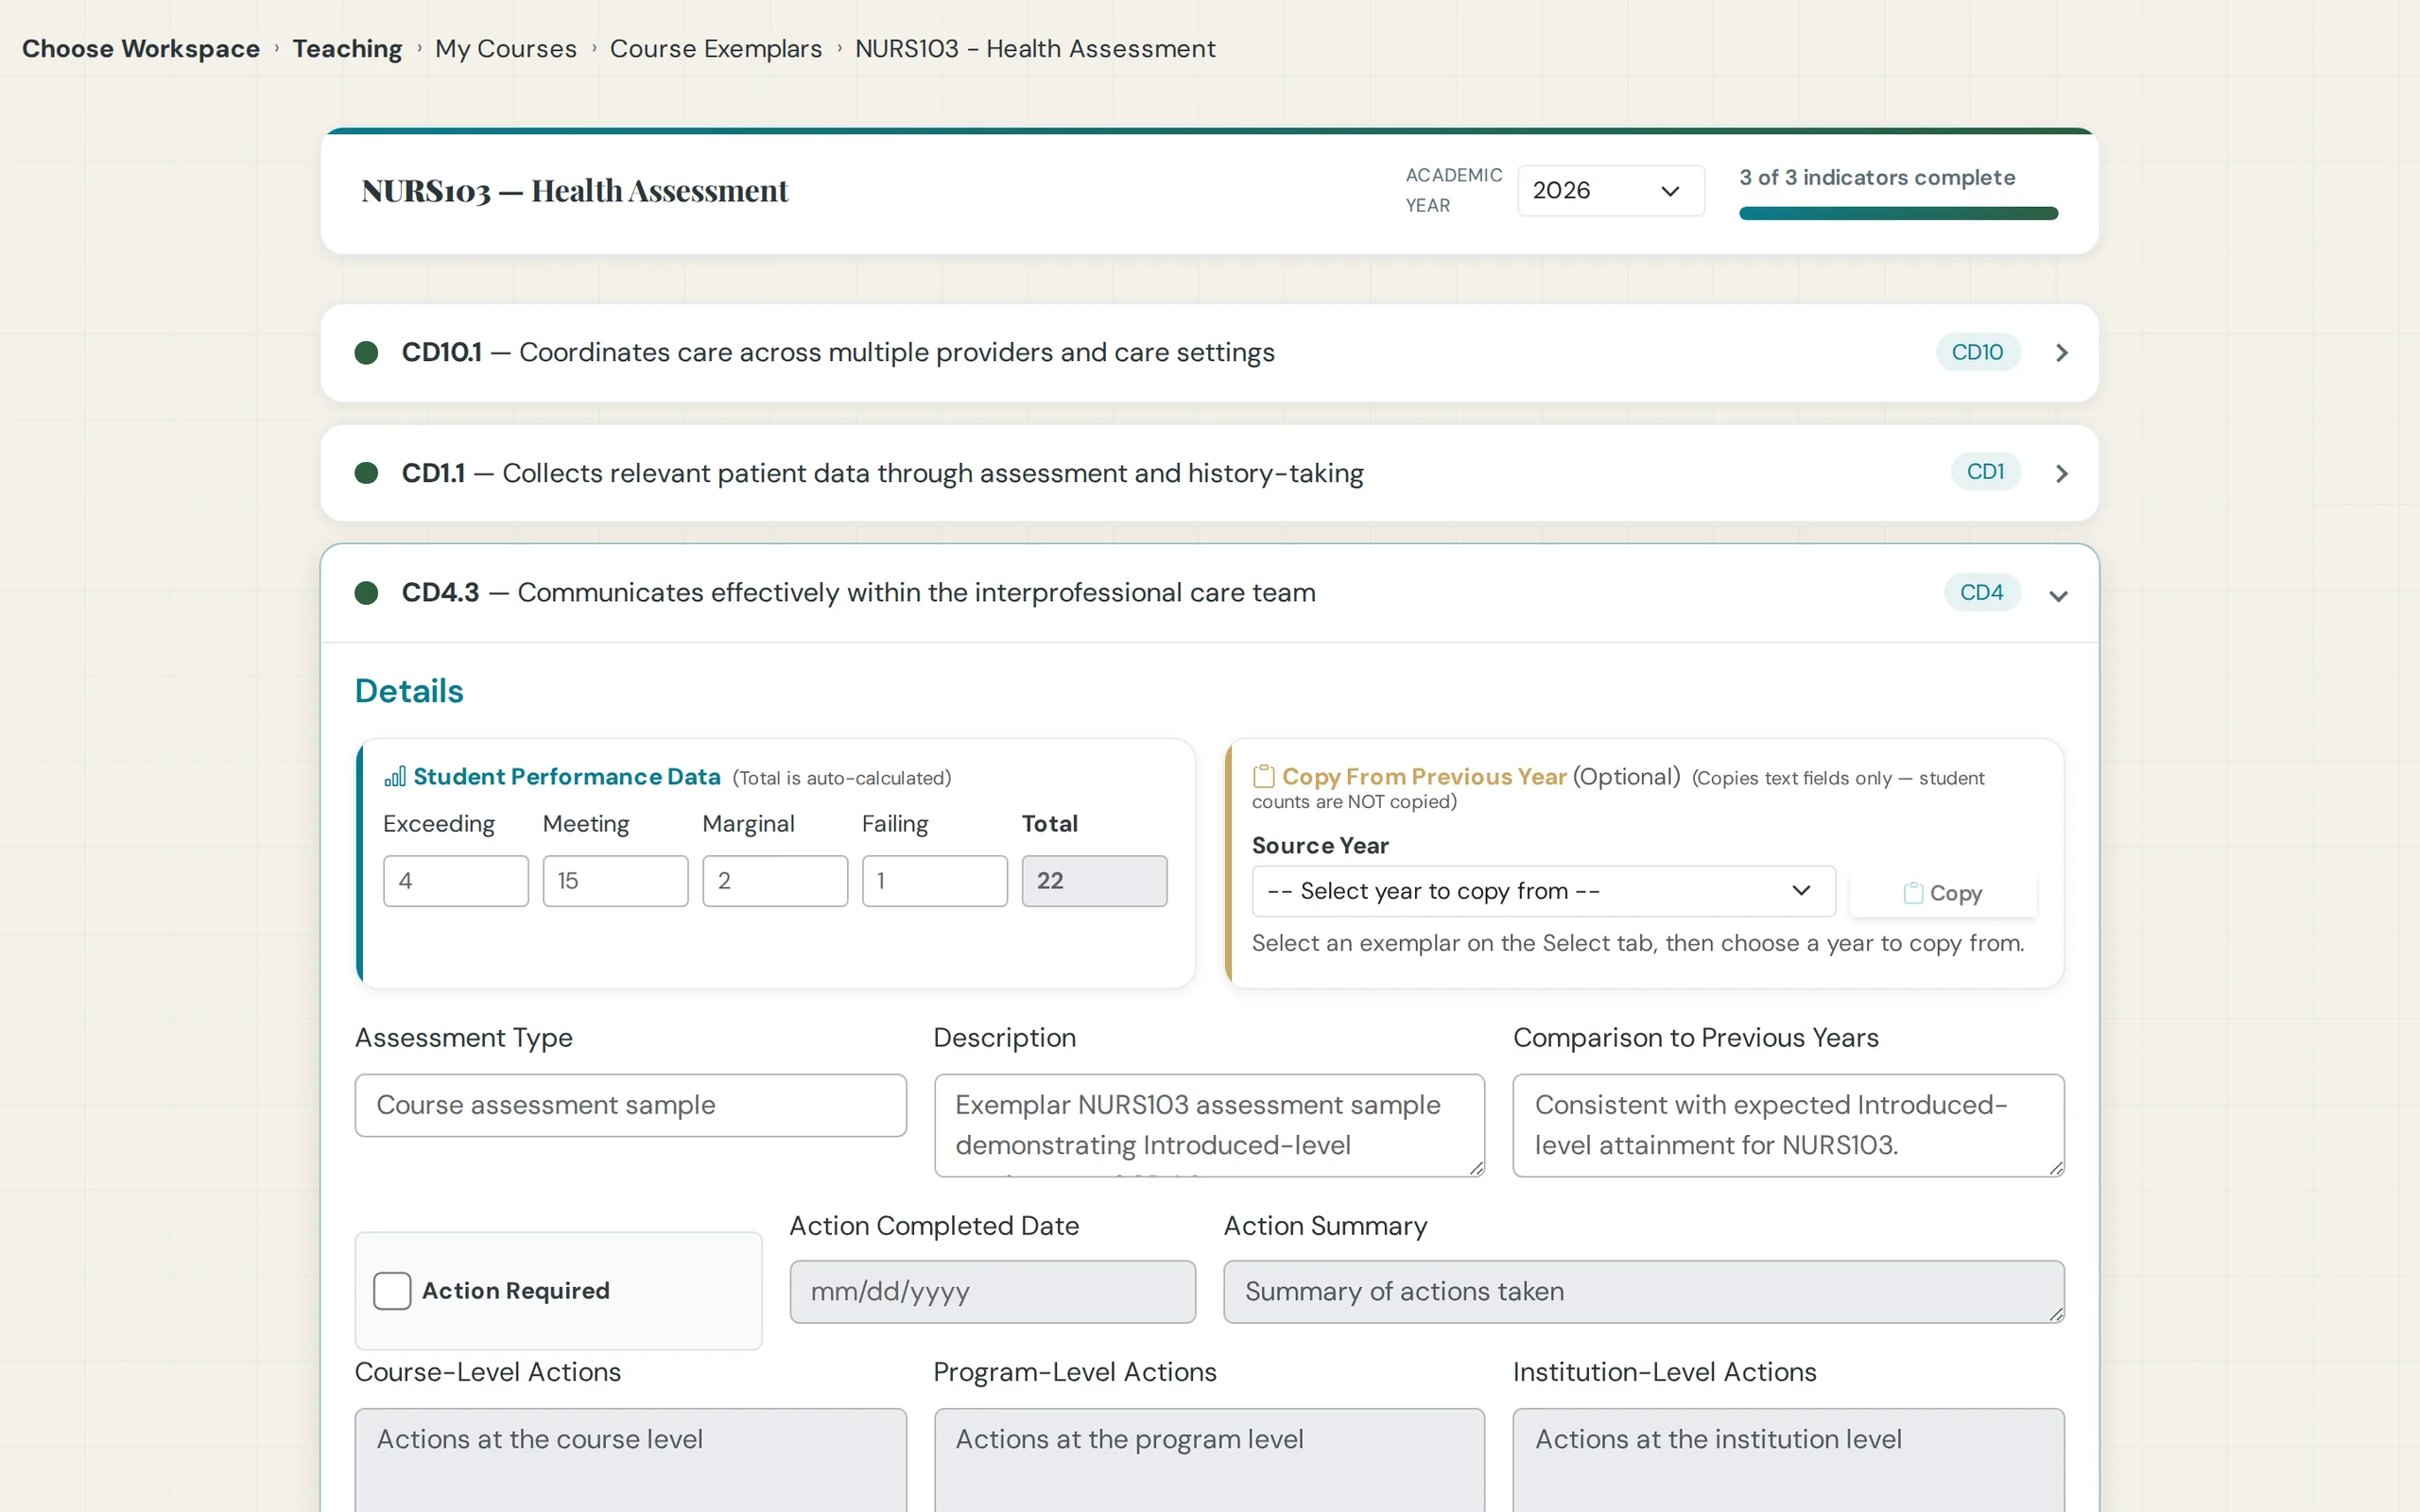The width and height of the screenshot is (2420, 1512).
Task: Navigate to My Courses breadcrumb
Action: 506,48
